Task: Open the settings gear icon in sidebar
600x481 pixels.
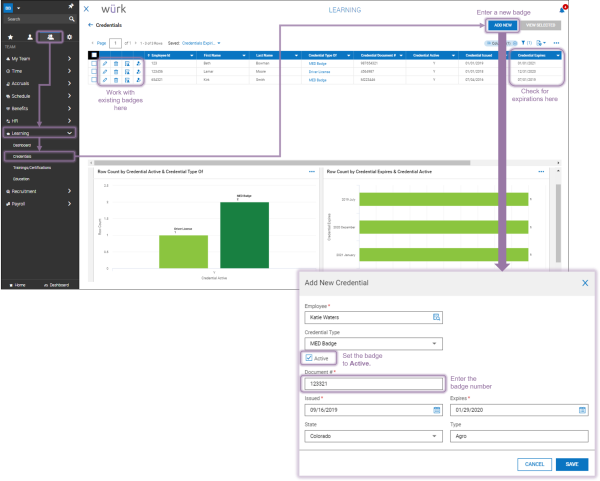Action: (x=69, y=37)
